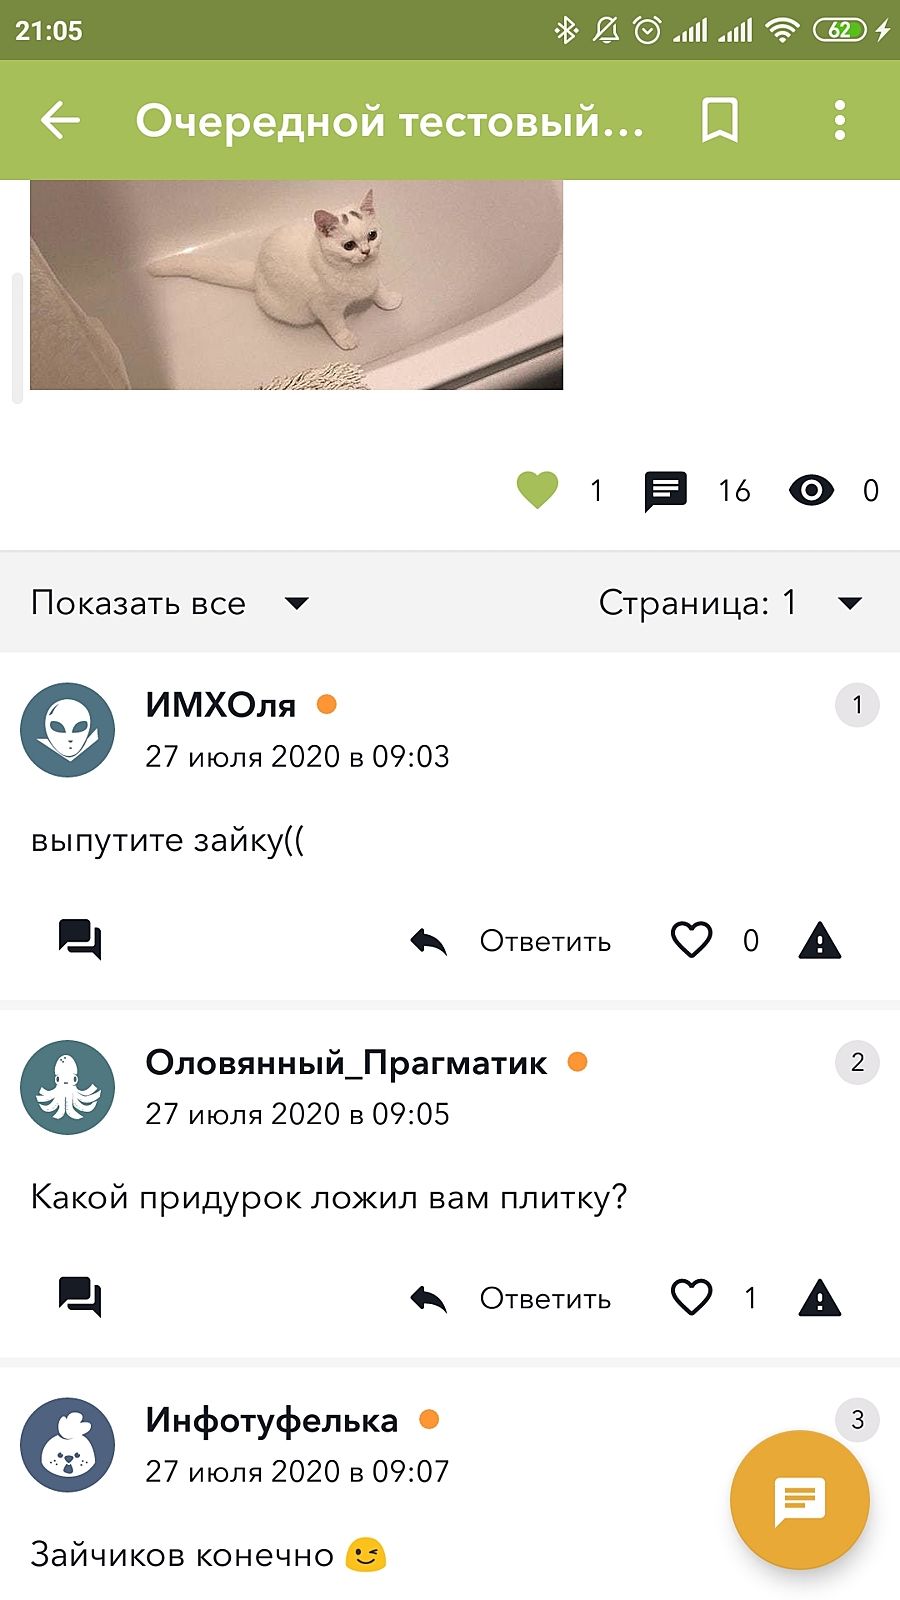The image size is (900, 1600).
Task: Tap the eye views counter icon
Action: coord(811,490)
